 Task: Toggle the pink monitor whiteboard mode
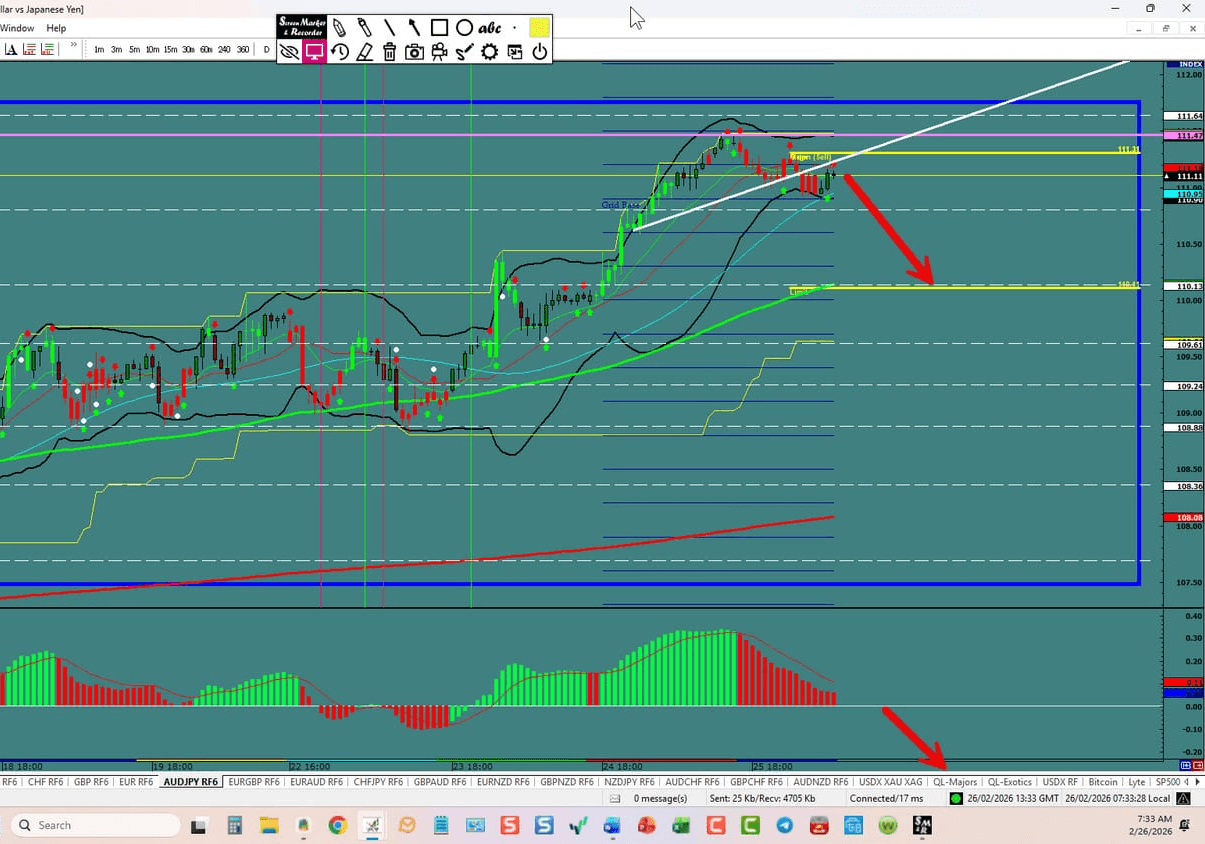click(314, 52)
